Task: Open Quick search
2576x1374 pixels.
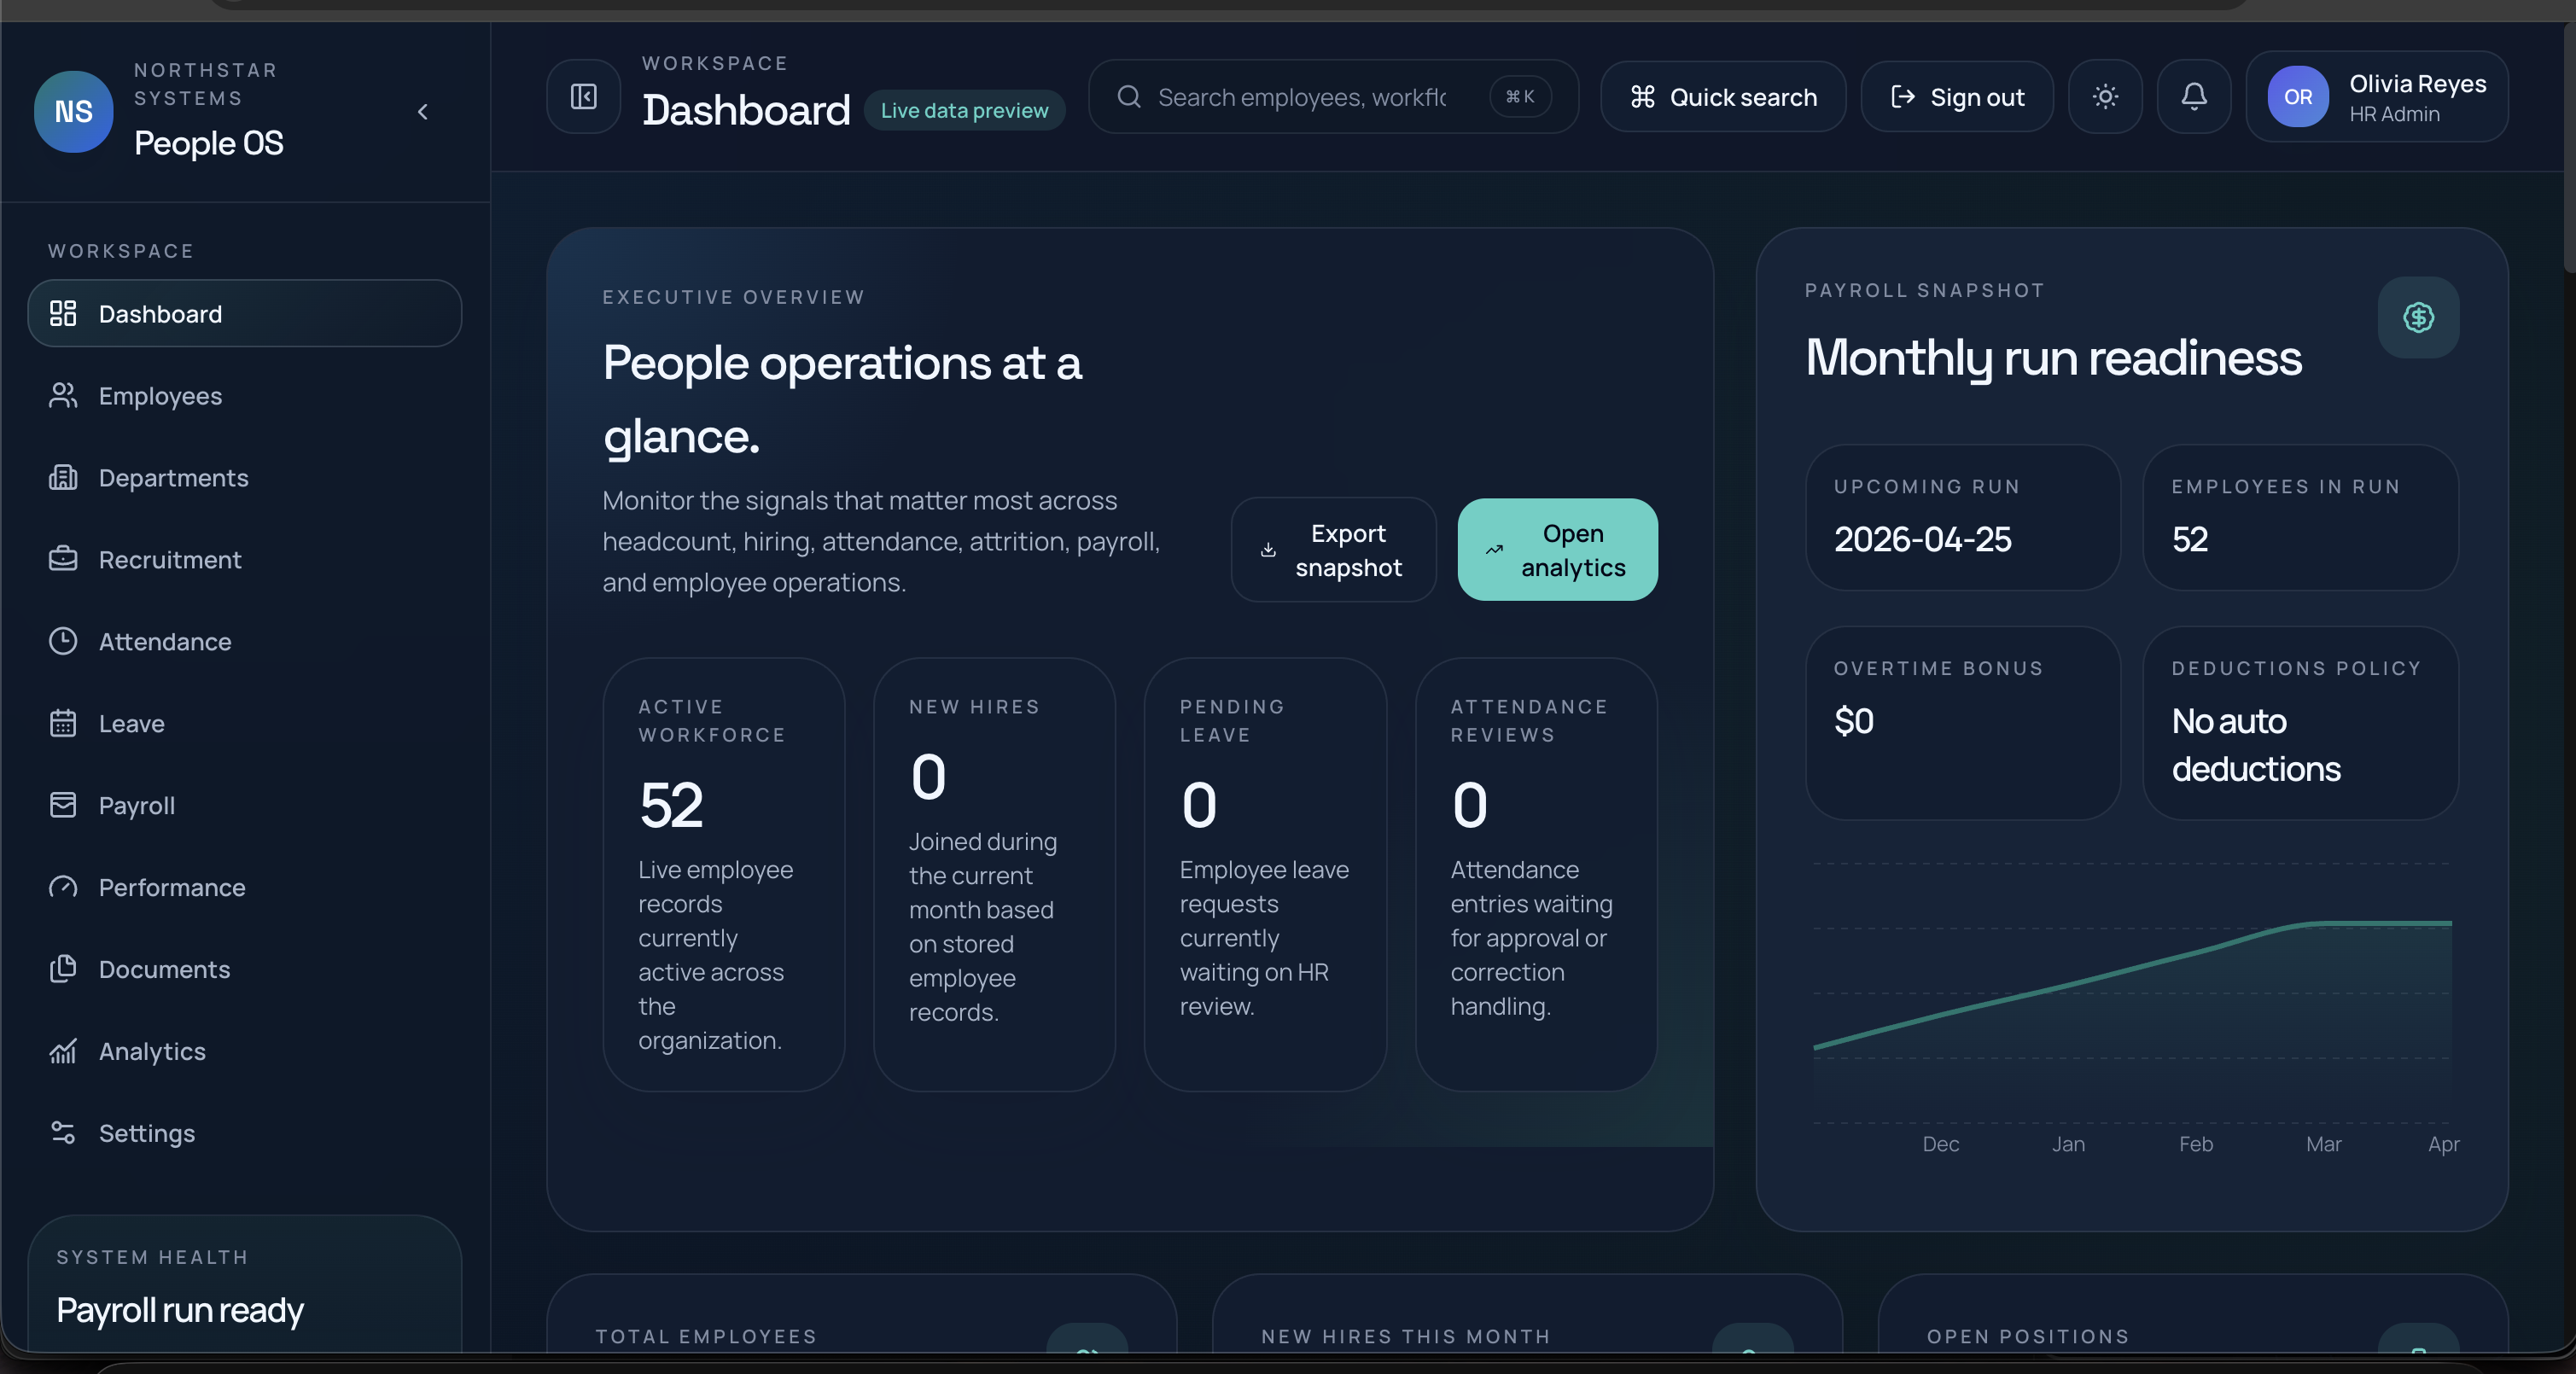Action: [x=1722, y=96]
